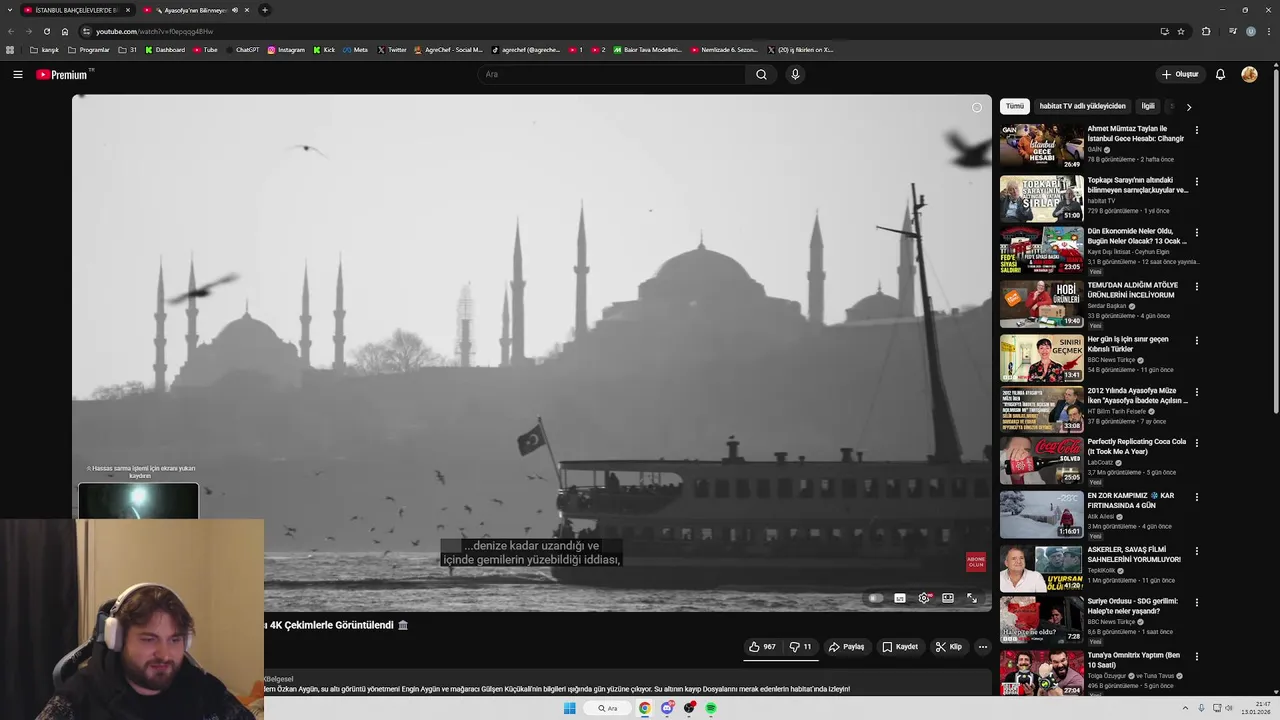Viewport: 1280px width, 720px height.
Task: Go to browser home page icon
Action: pyautogui.click(x=65, y=31)
